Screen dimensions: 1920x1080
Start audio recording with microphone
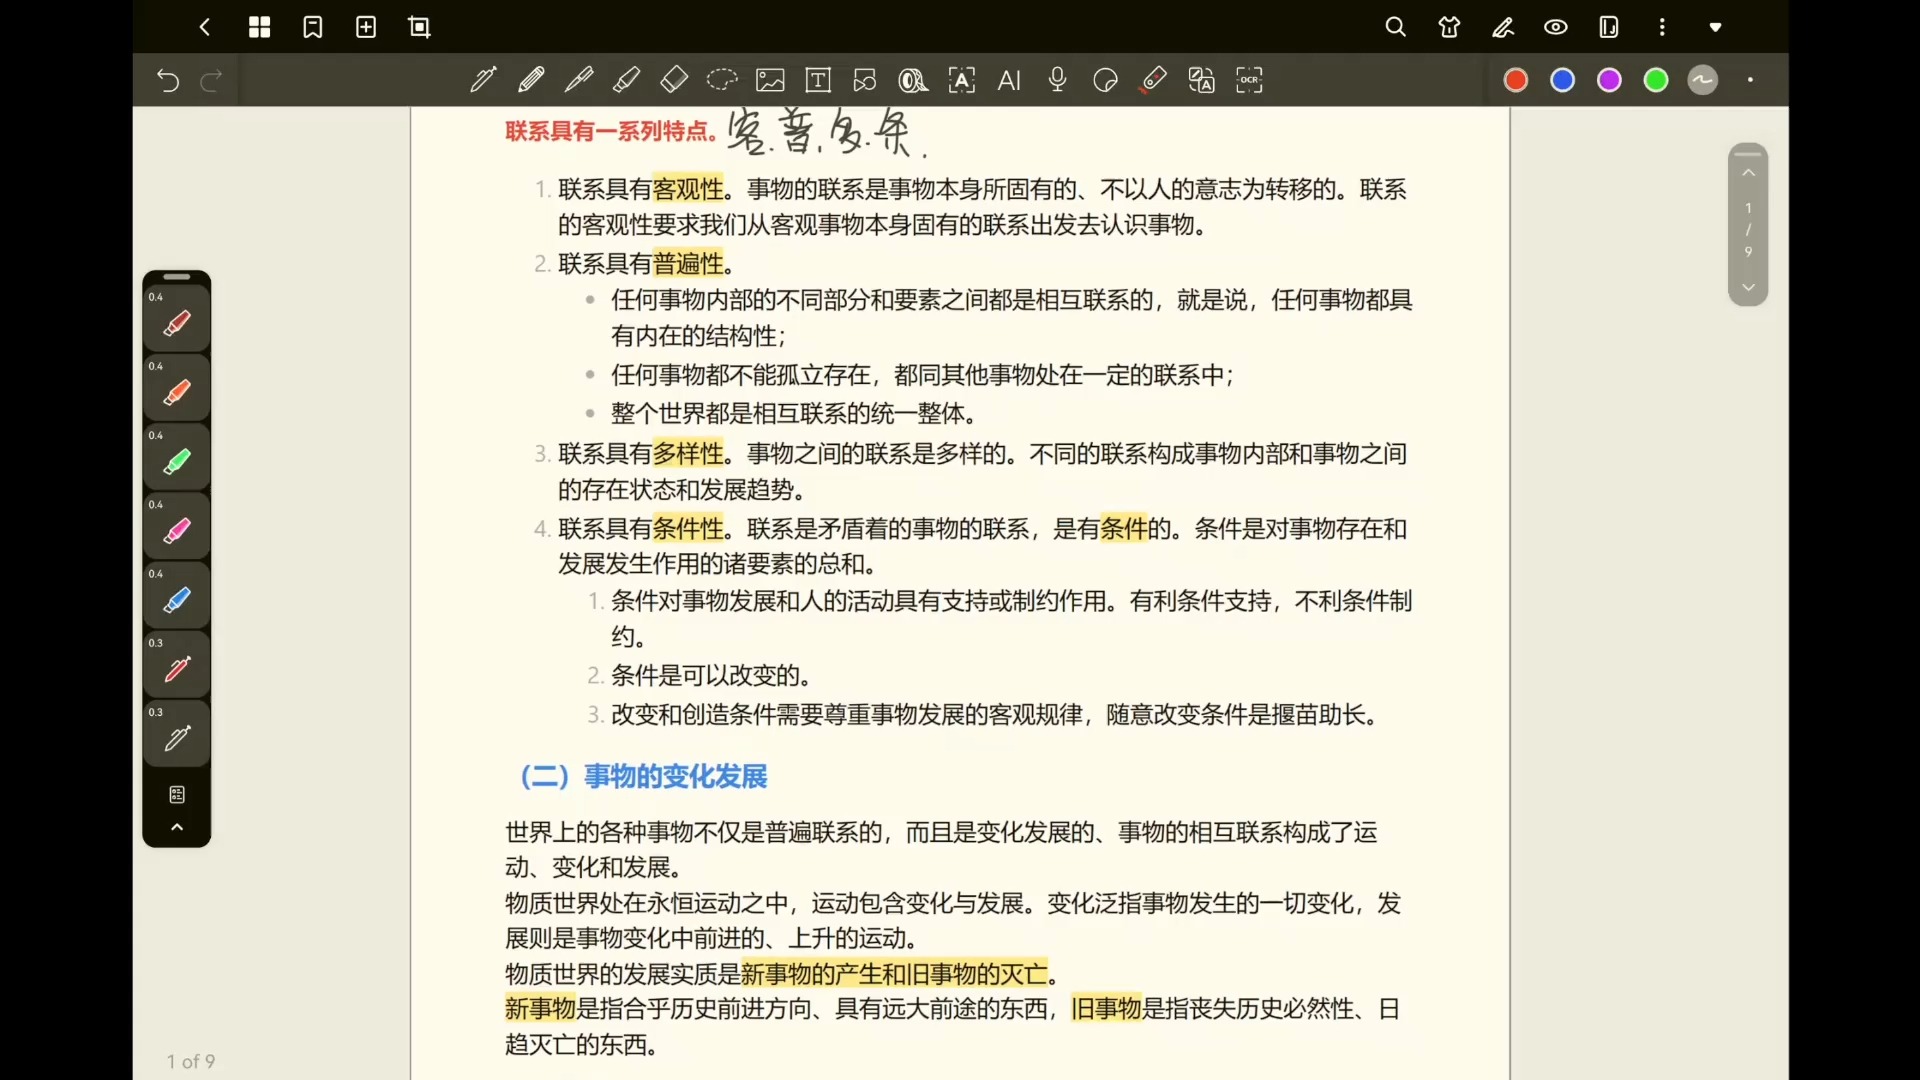(1058, 80)
